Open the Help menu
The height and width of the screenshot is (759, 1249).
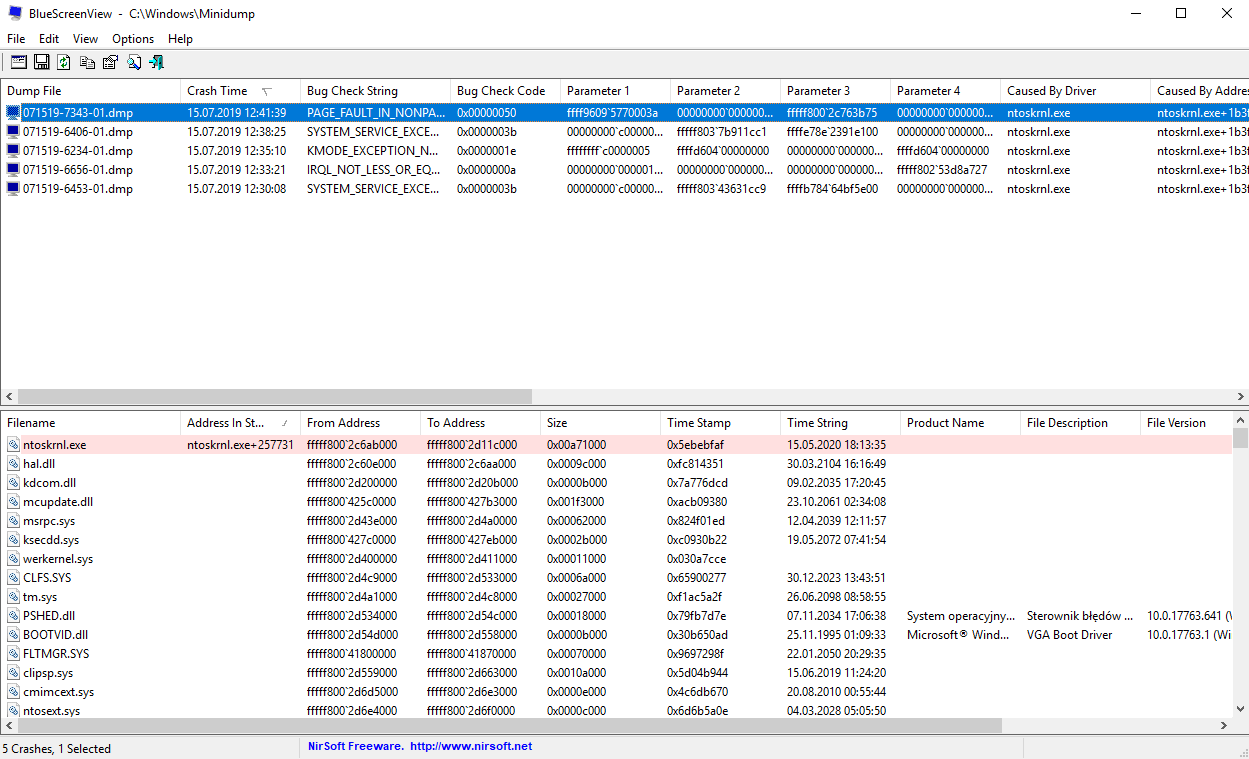180,39
